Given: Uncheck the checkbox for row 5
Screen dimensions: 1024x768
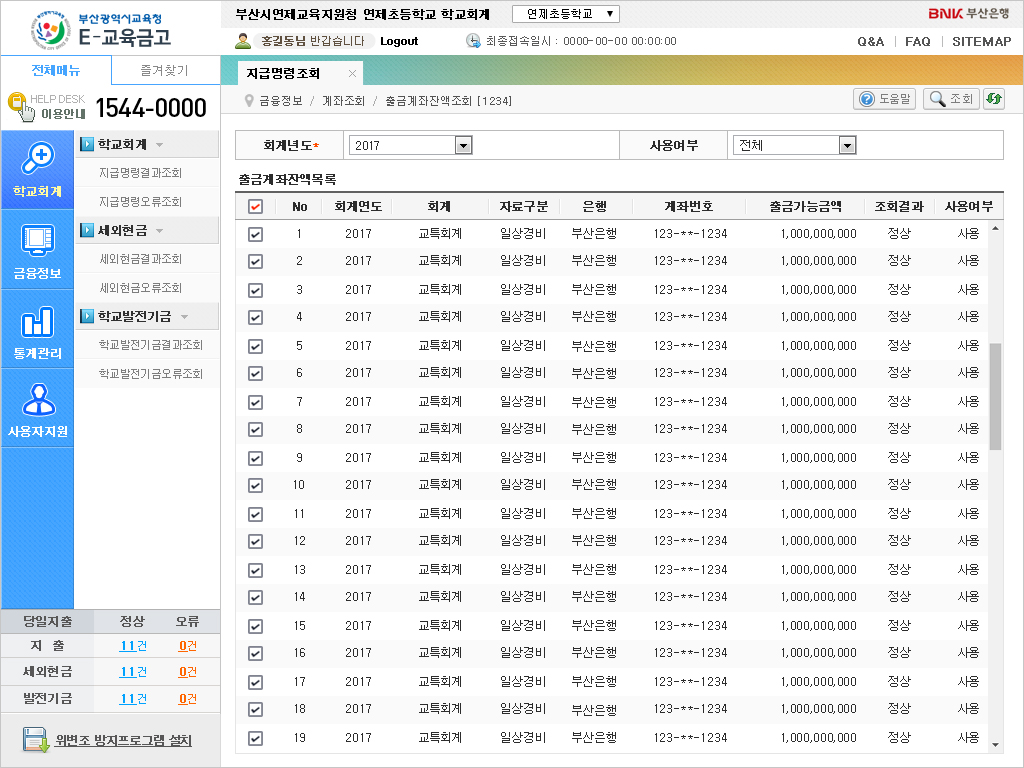Looking at the screenshot, I should [255, 346].
